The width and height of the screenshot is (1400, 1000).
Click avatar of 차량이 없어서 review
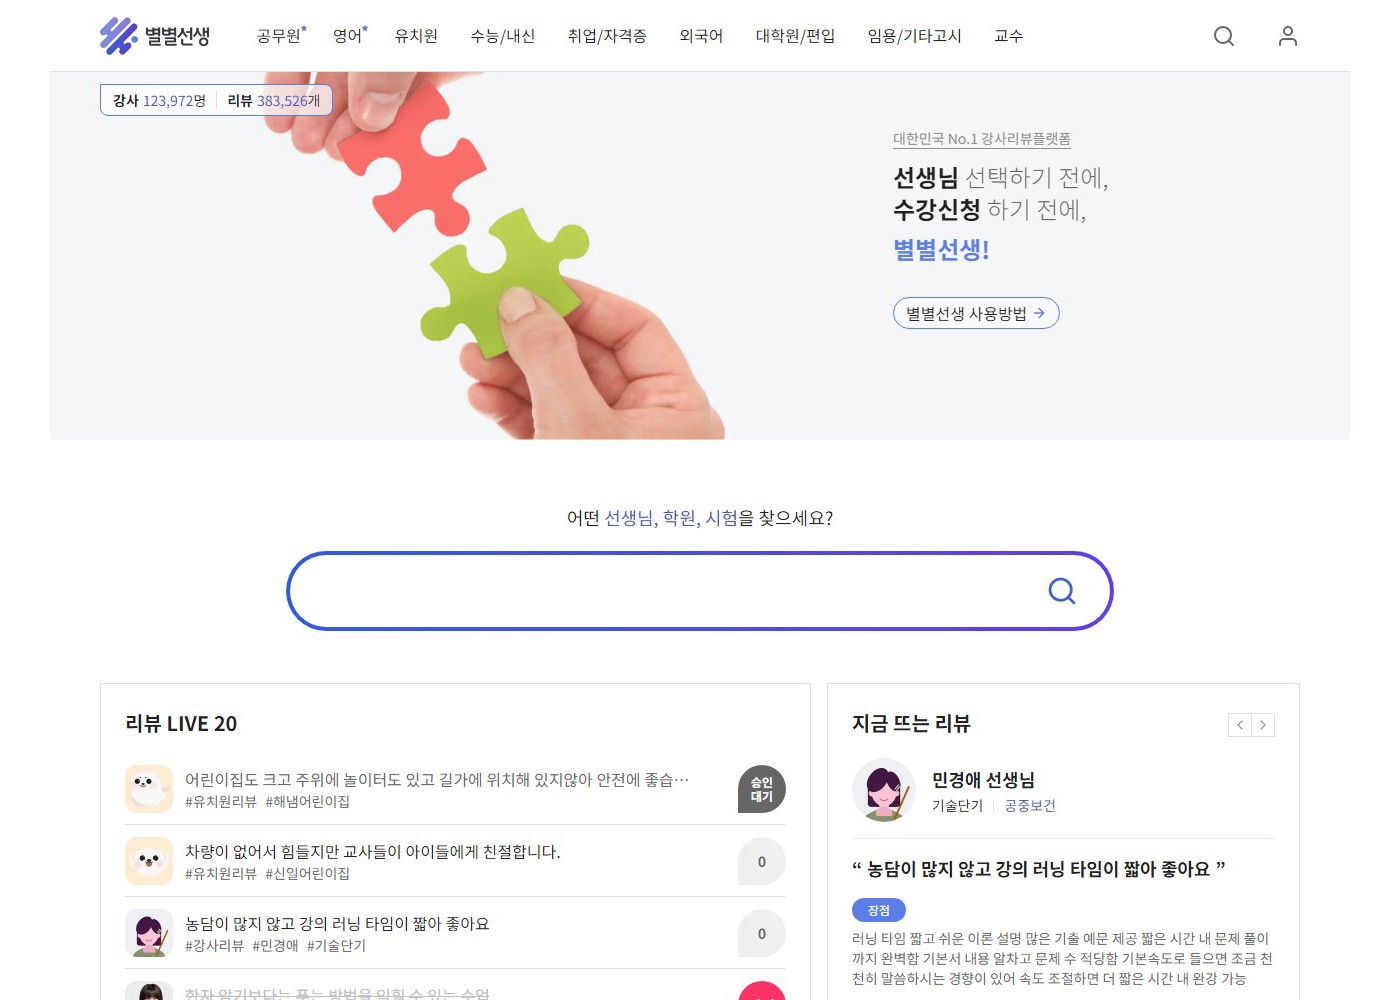point(149,861)
